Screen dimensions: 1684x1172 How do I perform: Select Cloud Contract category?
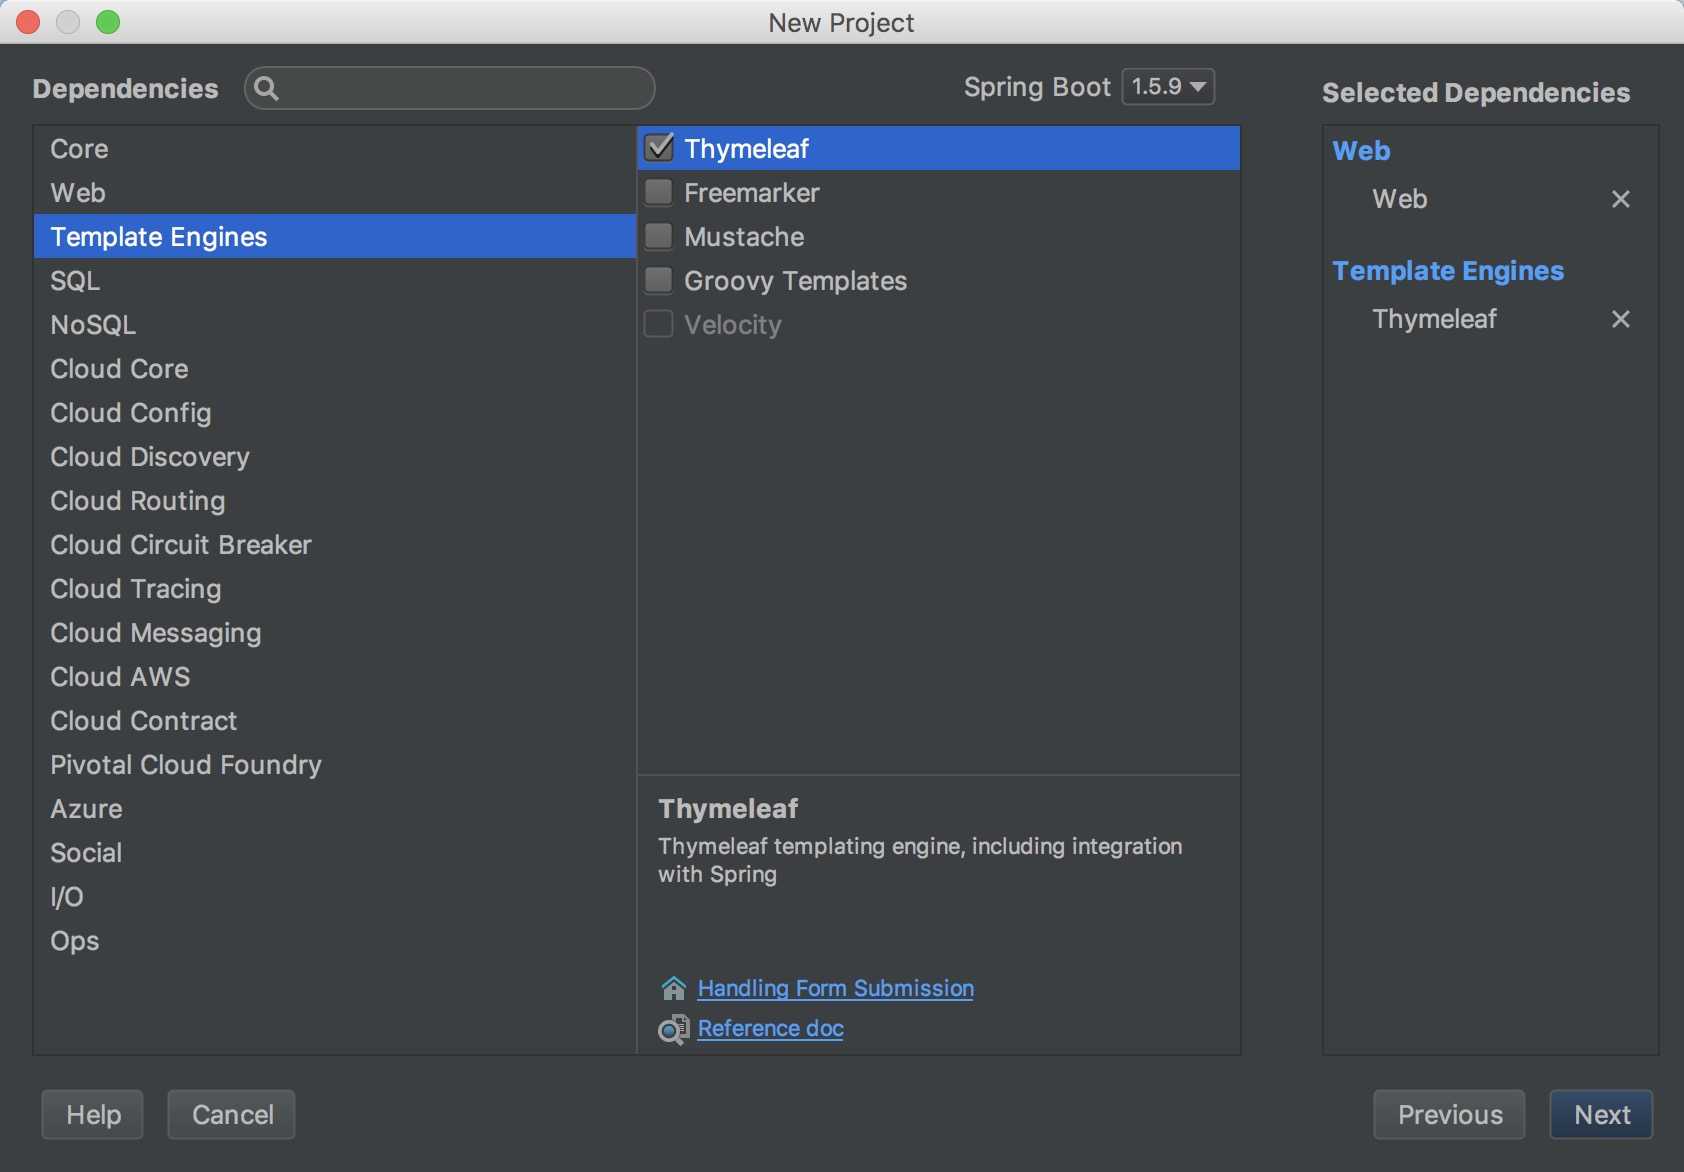coord(335,720)
